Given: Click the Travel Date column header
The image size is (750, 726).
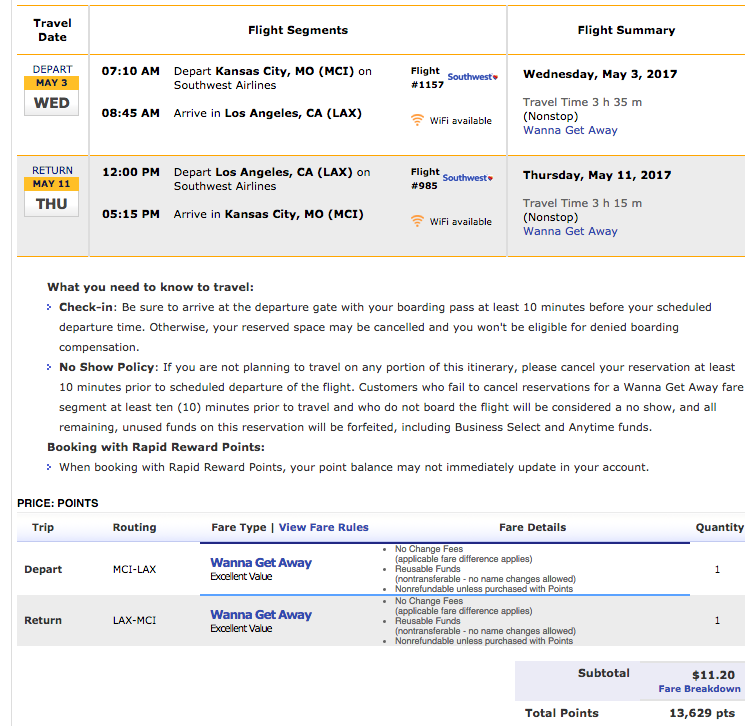Looking at the screenshot, I should point(53,30).
